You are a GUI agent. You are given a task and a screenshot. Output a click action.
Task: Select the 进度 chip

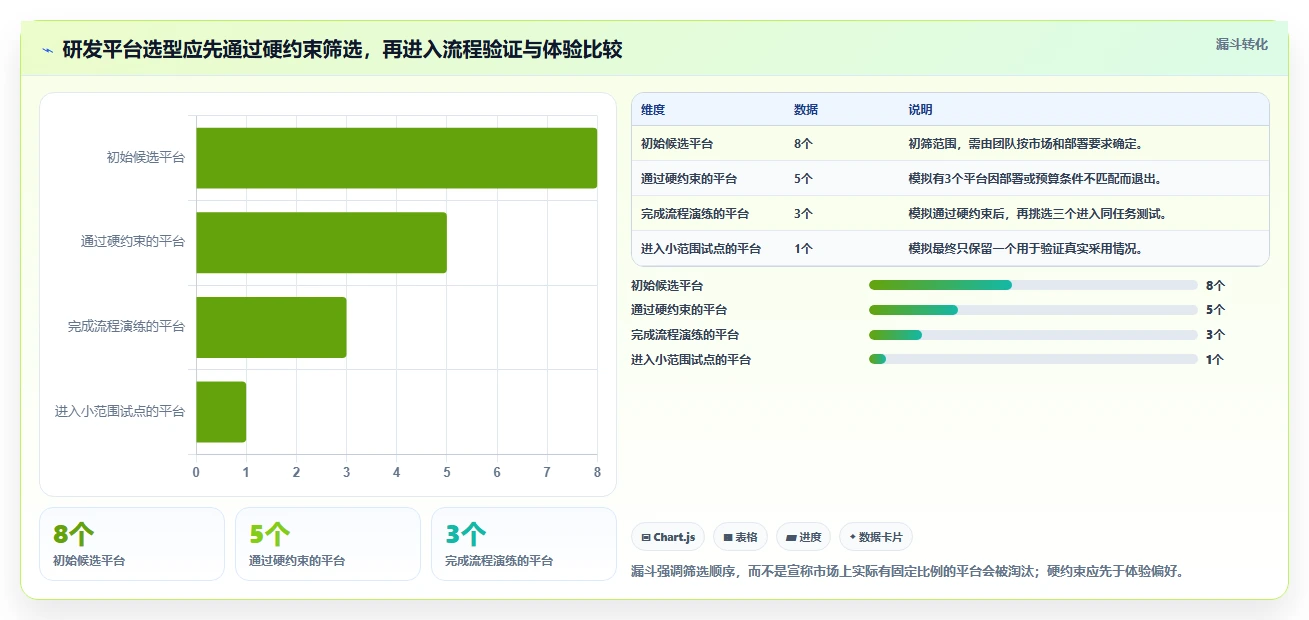[803, 537]
